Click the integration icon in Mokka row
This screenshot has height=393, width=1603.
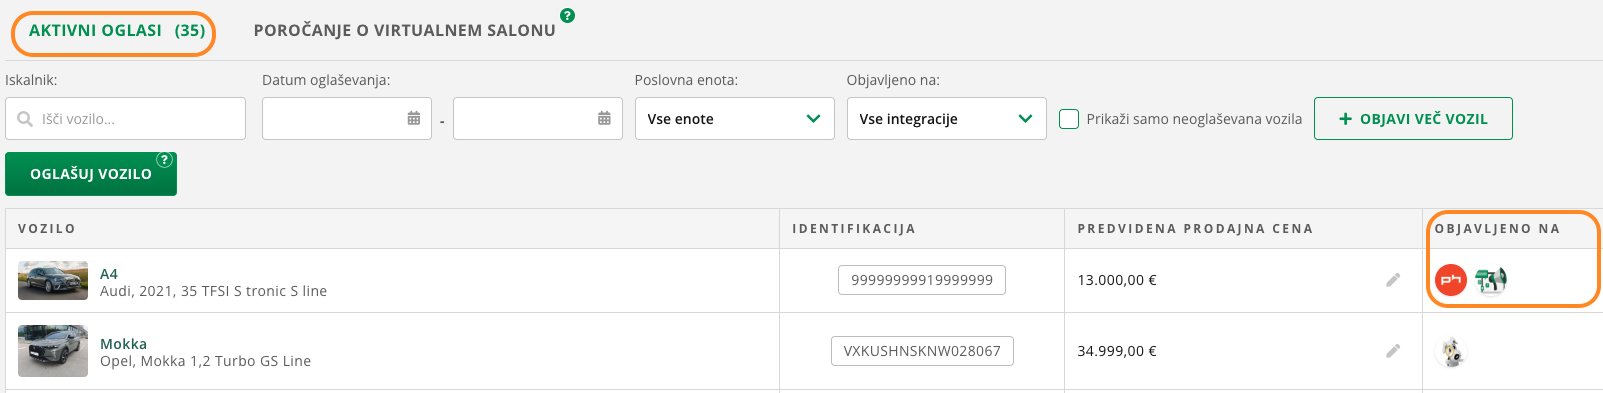(1451, 352)
